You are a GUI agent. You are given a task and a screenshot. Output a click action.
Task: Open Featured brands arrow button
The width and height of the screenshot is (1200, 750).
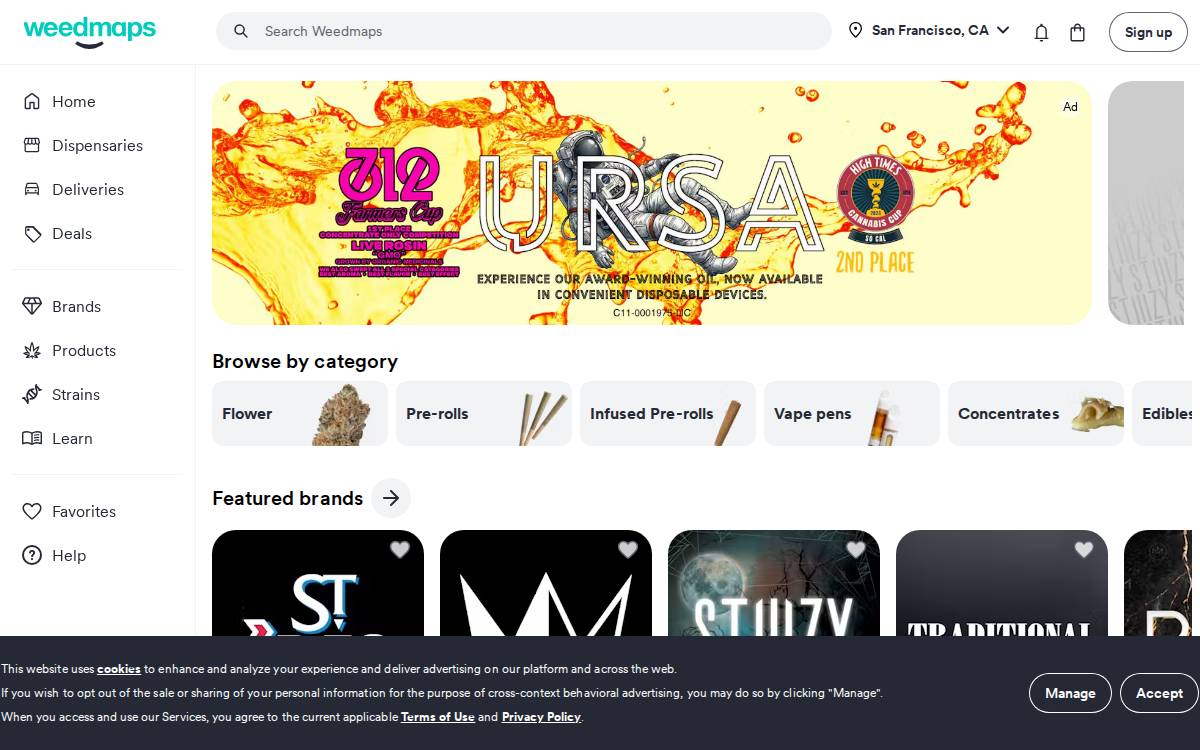(x=391, y=498)
